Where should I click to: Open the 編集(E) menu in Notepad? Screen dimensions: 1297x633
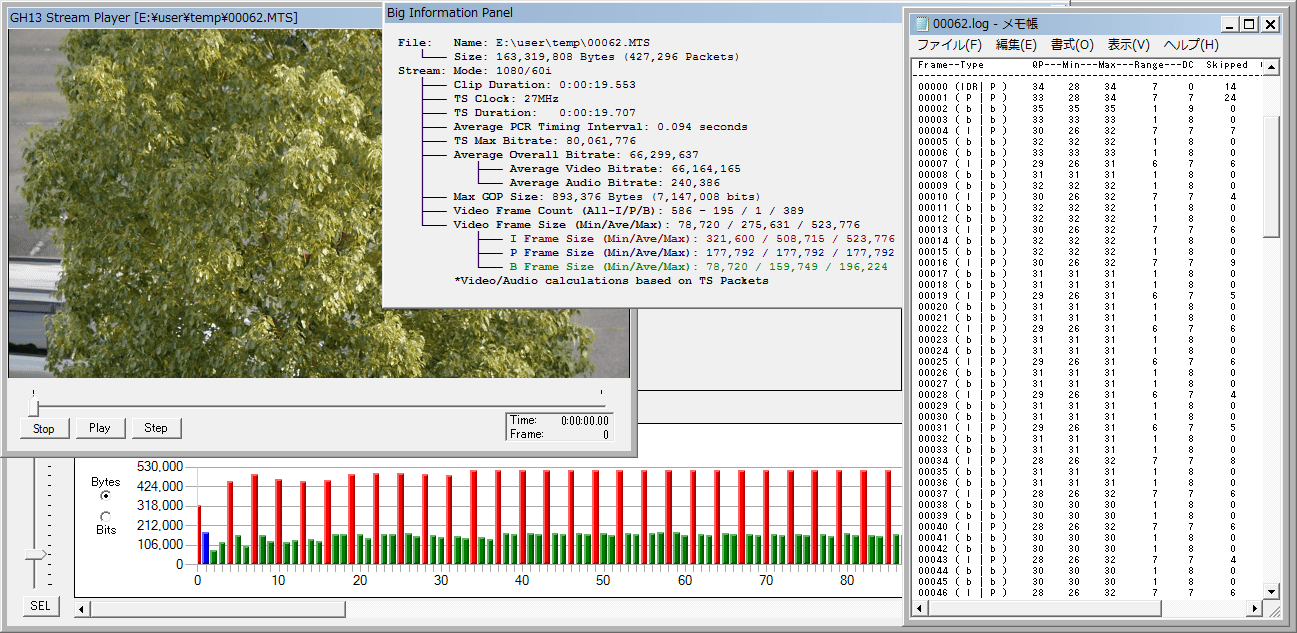click(1015, 45)
